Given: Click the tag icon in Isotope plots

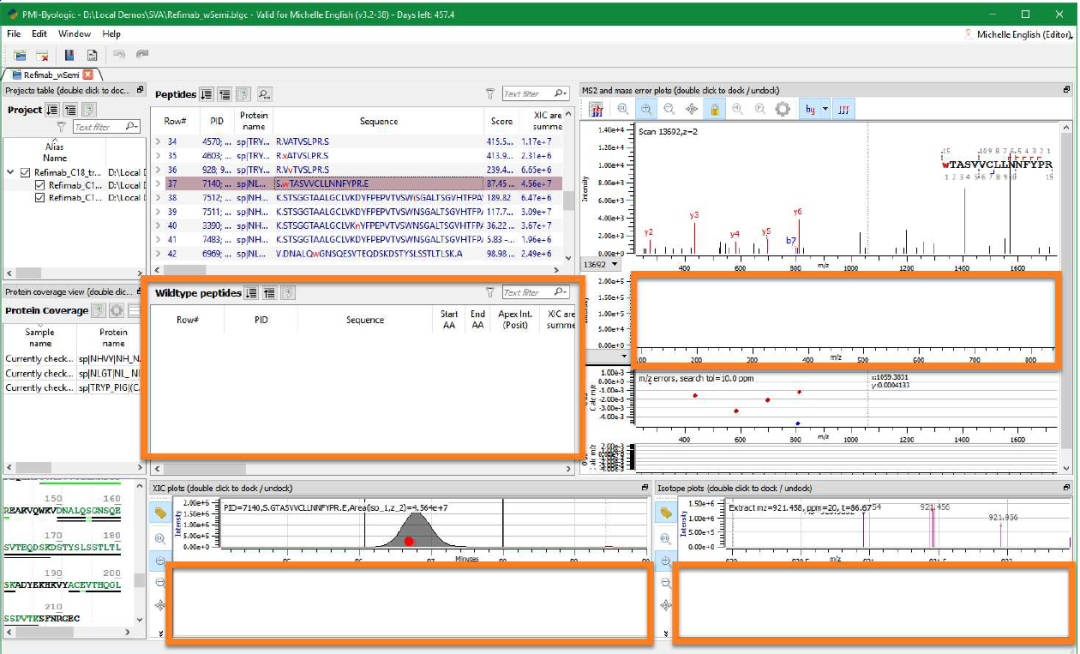Looking at the screenshot, I should click(x=667, y=512).
